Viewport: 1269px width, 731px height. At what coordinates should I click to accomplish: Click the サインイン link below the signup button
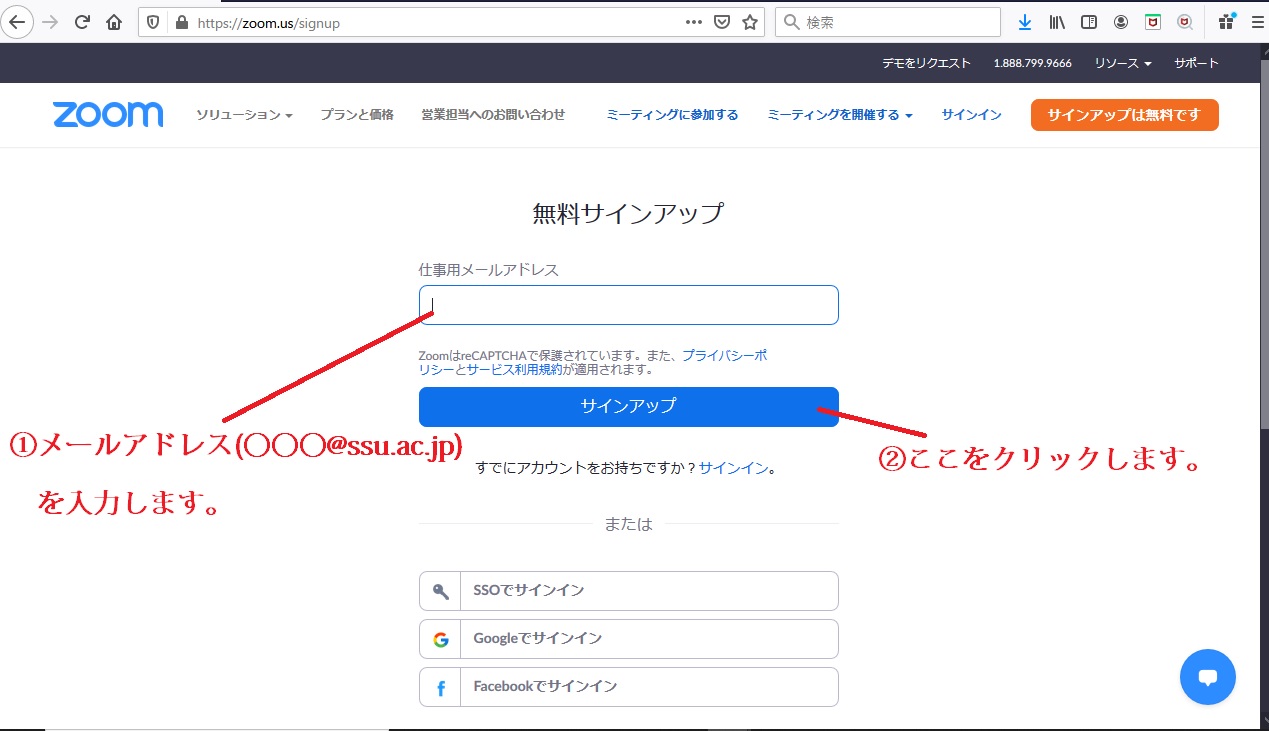click(733, 467)
